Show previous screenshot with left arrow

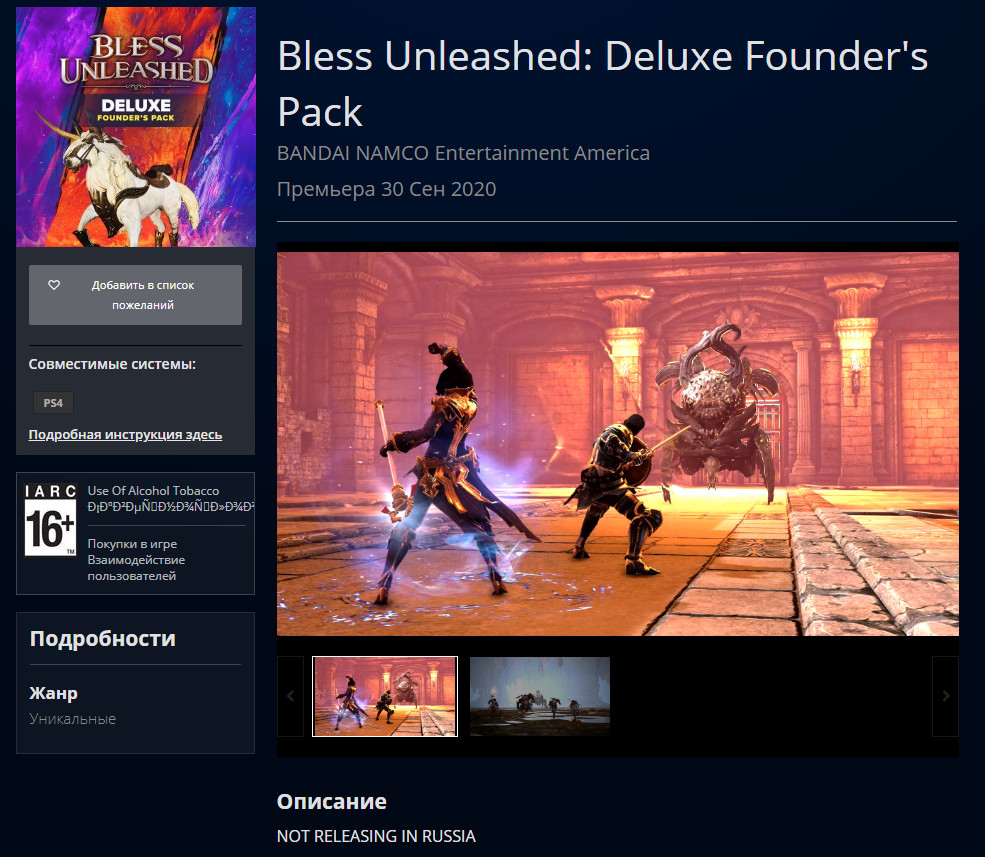coord(290,696)
